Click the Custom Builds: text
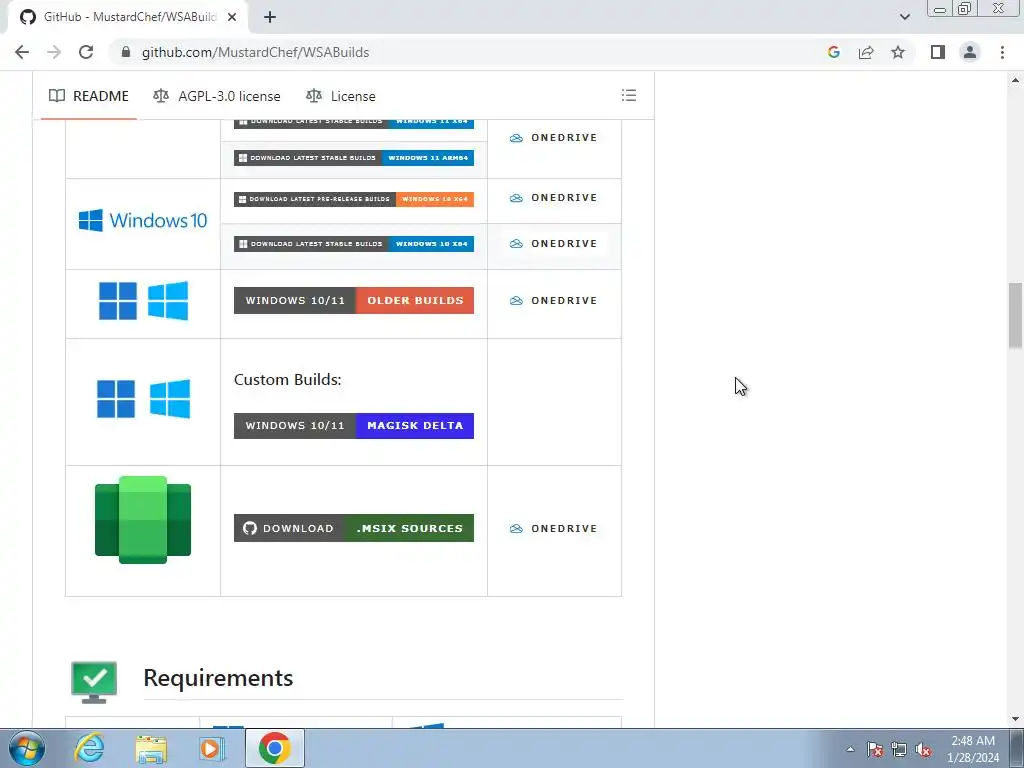 pos(287,379)
